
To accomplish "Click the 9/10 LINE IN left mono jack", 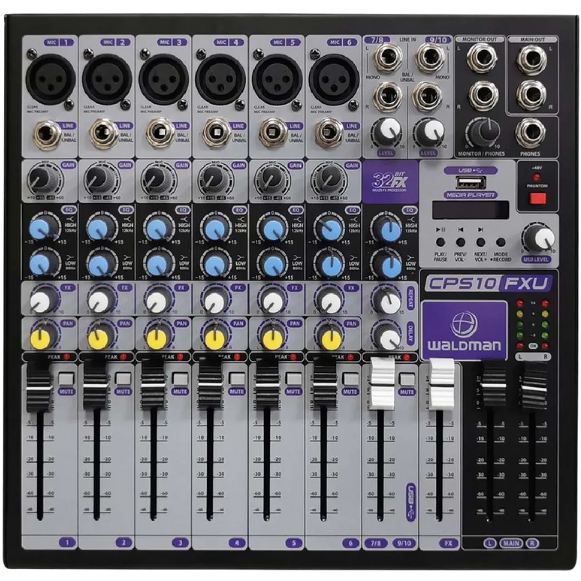I will (431, 57).
